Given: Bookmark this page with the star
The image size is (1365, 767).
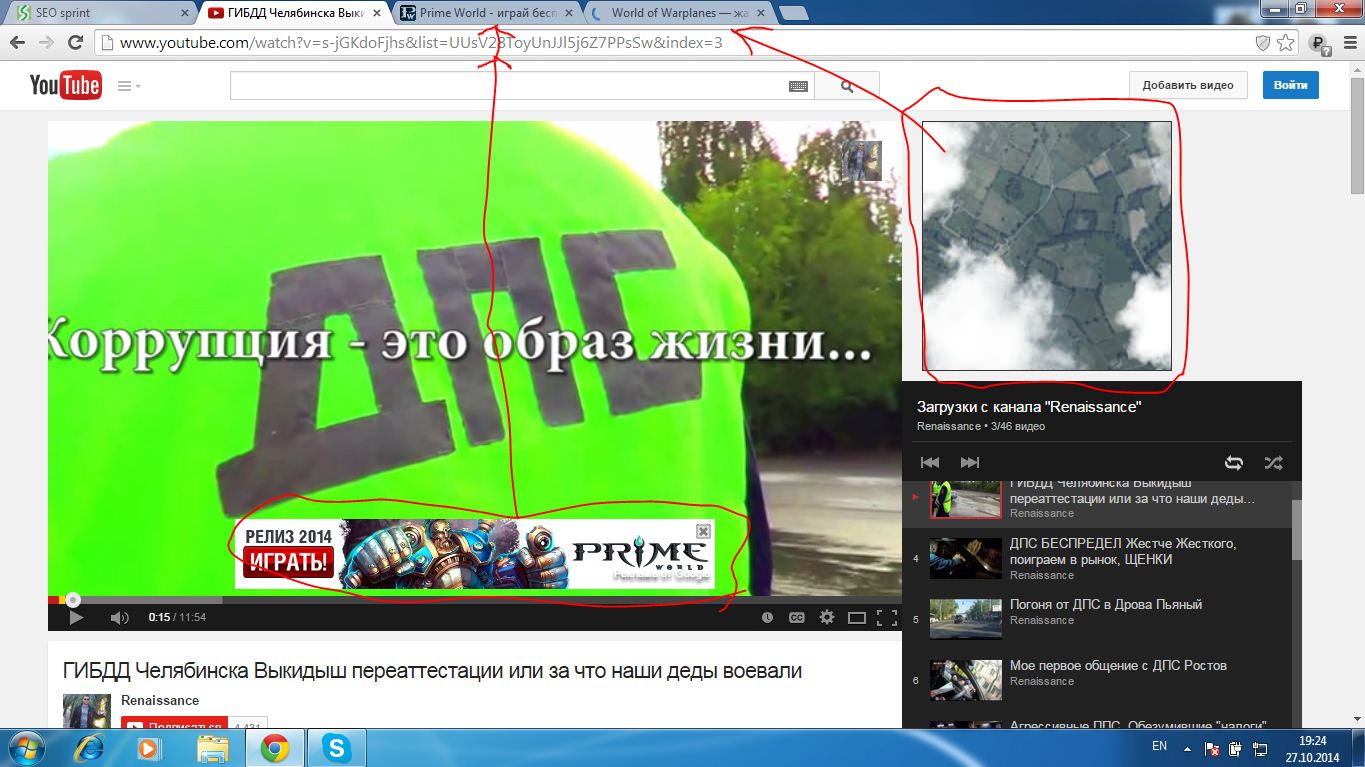Looking at the screenshot, I should coord(1285,43).
